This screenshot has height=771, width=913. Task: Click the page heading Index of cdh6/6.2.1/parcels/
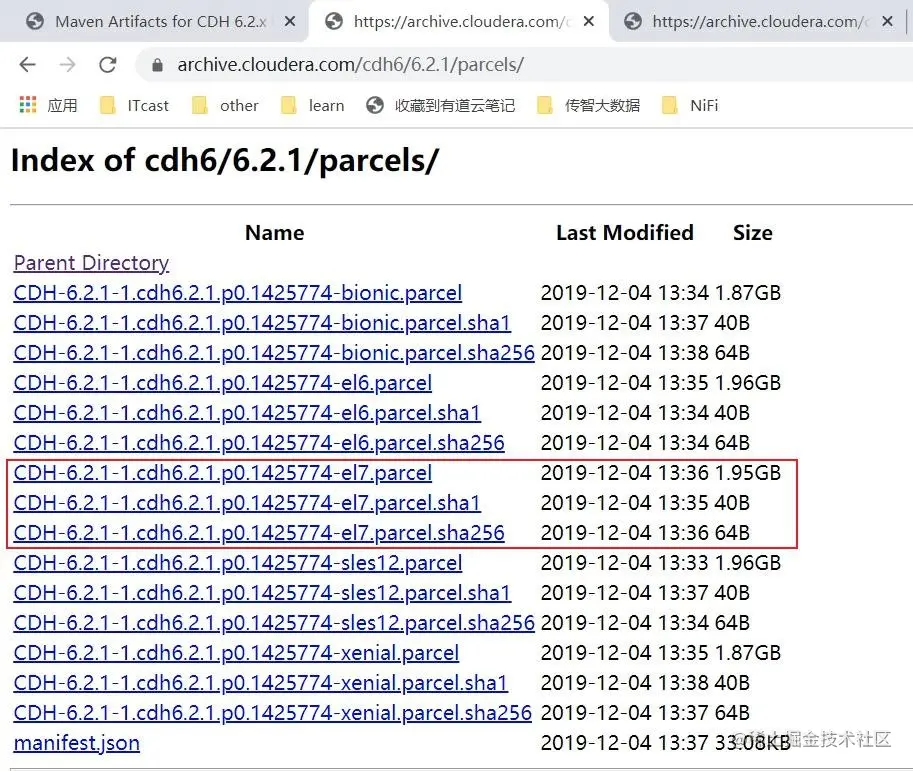[225, 160]
